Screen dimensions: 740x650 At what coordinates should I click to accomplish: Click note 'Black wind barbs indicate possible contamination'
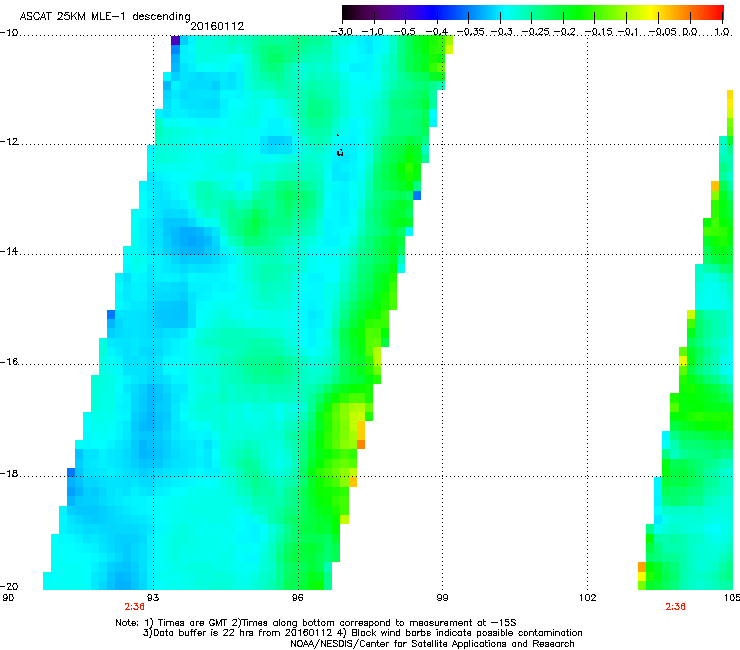pyautogui.click(x=467, y=633)
